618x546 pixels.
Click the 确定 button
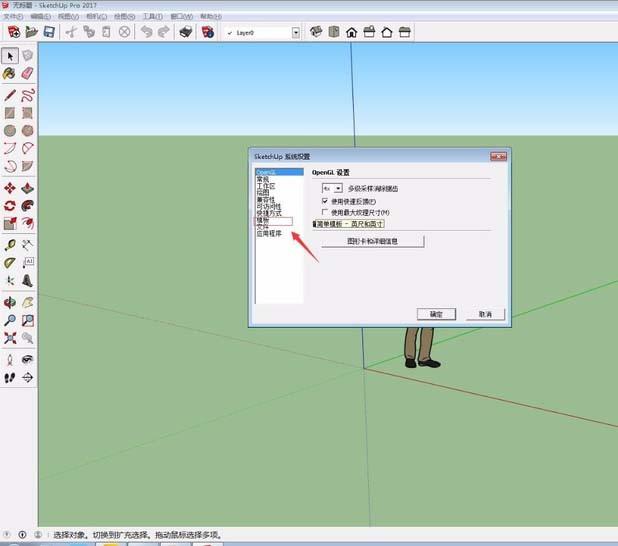(x=436, y=314)
